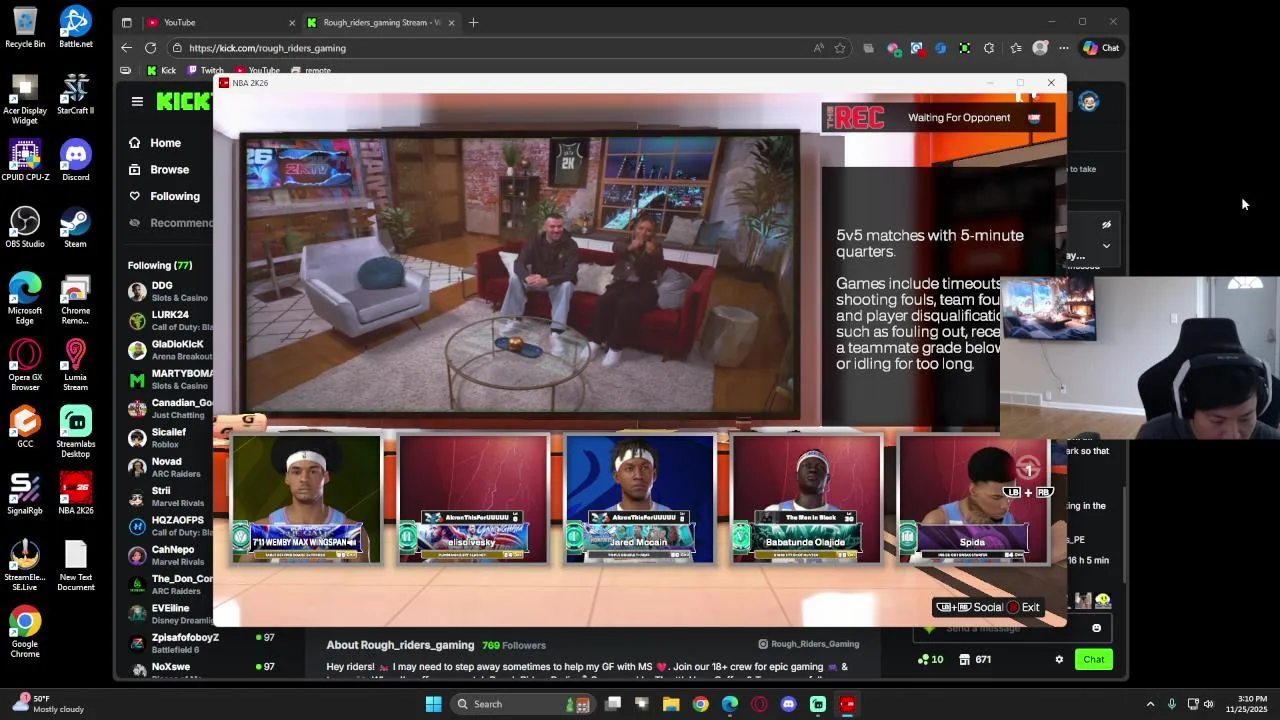Image resolution: width=1280 pixels, height=720 pixels.
Task: Launch Streamlabs Desktop shortcut
Action: (x=75, y=432)
